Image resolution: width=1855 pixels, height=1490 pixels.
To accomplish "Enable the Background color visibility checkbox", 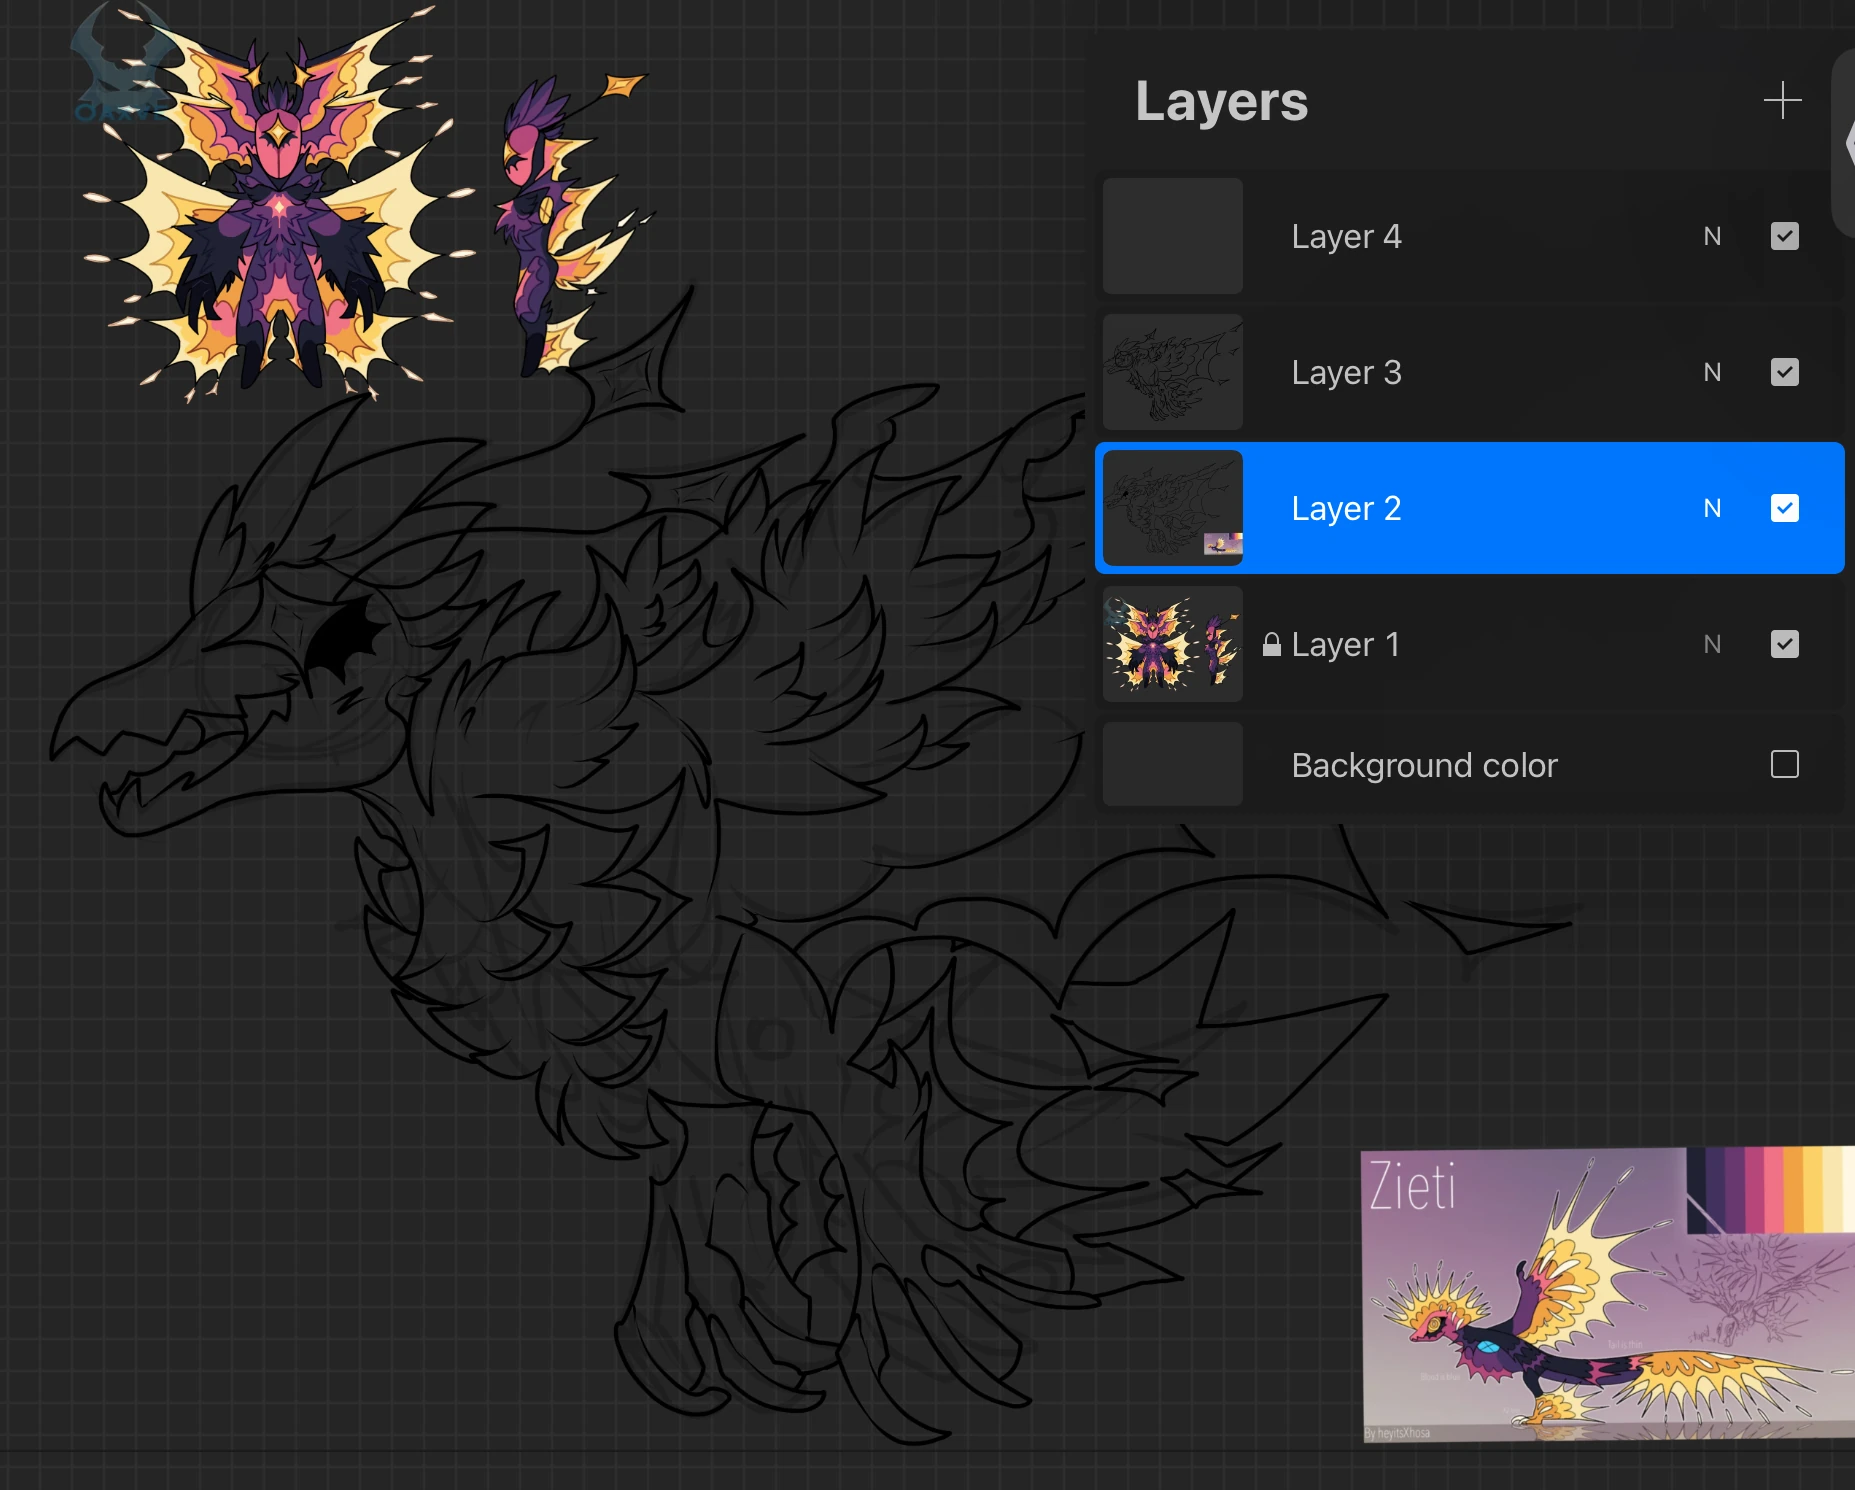I will [x=1784, y=764].
